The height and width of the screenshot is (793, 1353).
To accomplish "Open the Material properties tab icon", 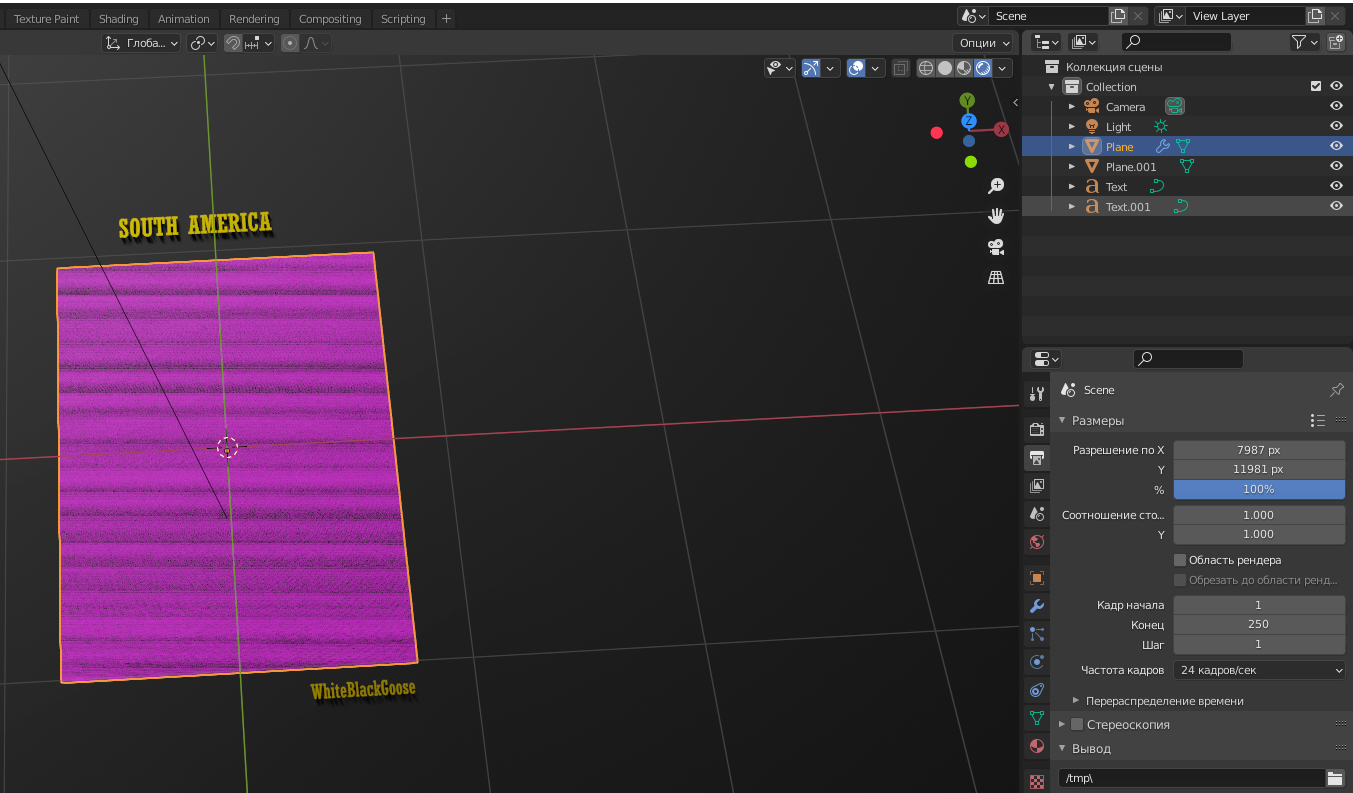I will click(x=1037, y=746).
